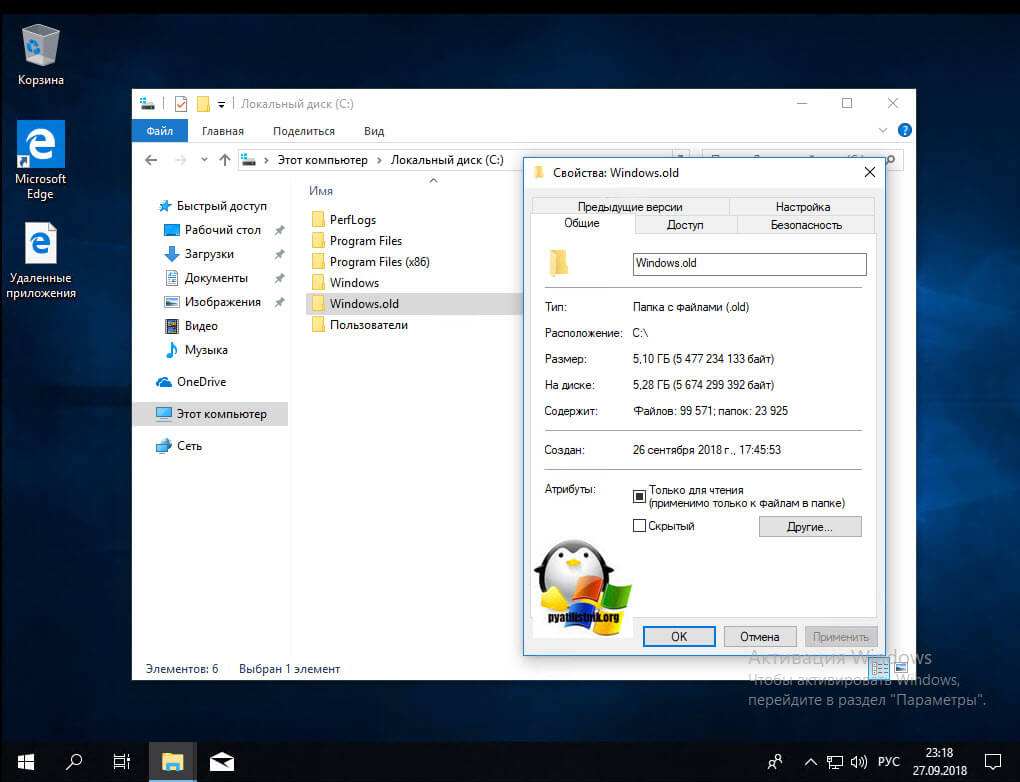The height and width of the screenshot is (782, 1020).
Task: Open the Удаленные приложения desktop file
Action: 40,260
